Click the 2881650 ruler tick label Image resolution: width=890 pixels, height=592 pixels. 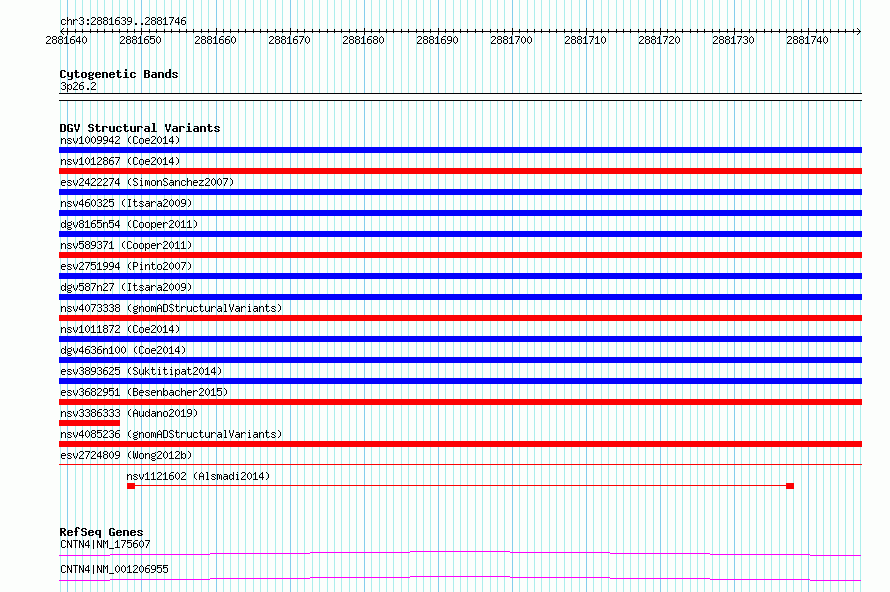(140, 40)
